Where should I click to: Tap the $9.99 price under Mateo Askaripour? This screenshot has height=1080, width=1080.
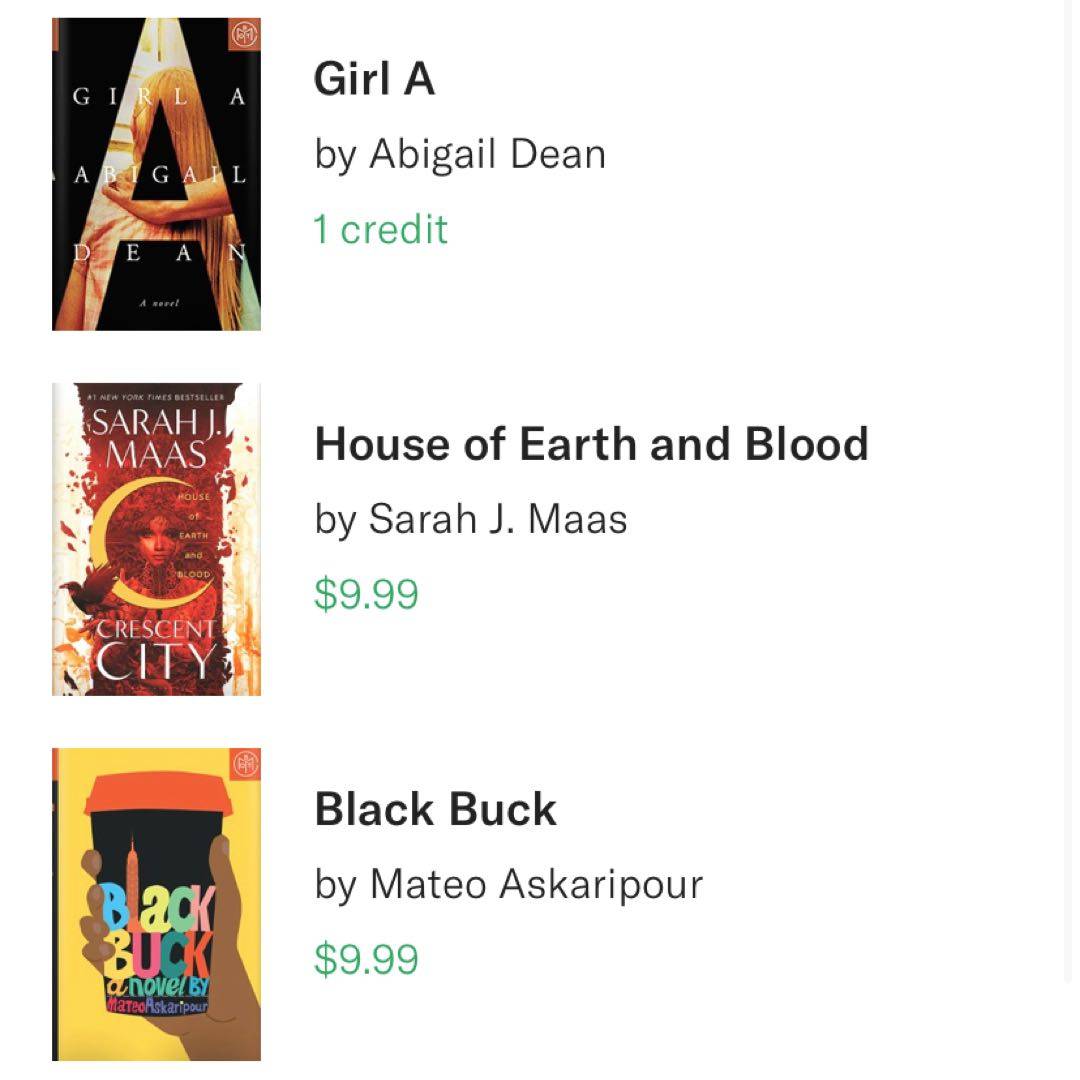coord(366,959)
